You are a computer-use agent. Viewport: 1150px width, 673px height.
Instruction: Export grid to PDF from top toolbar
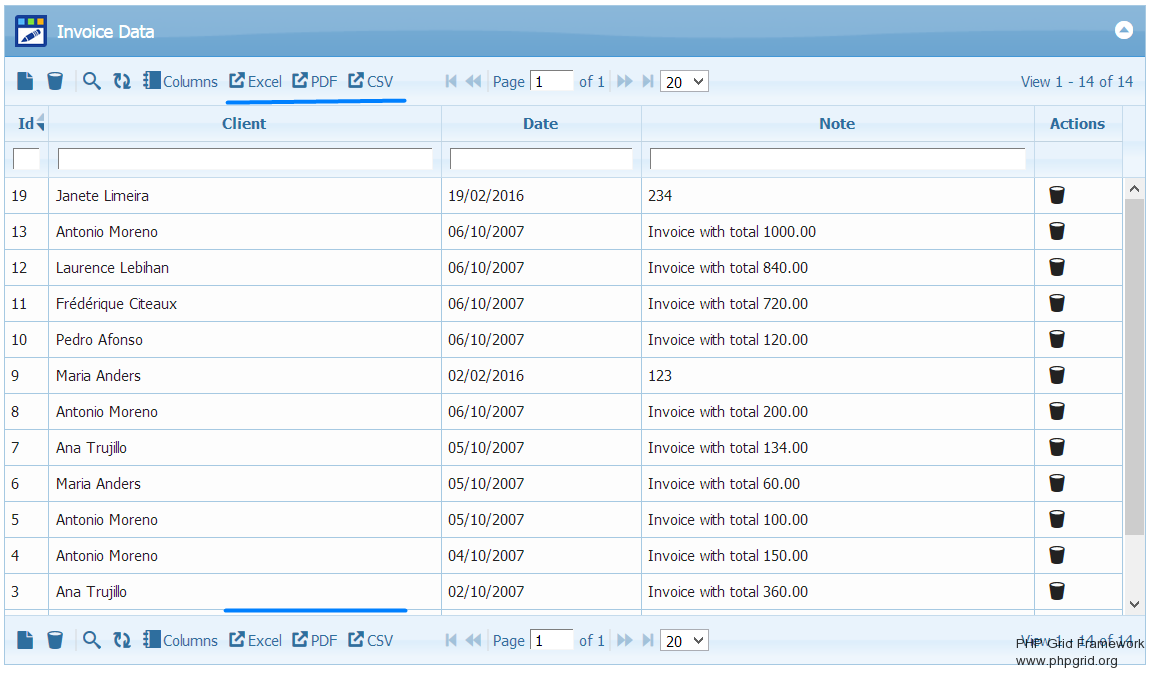315,82
